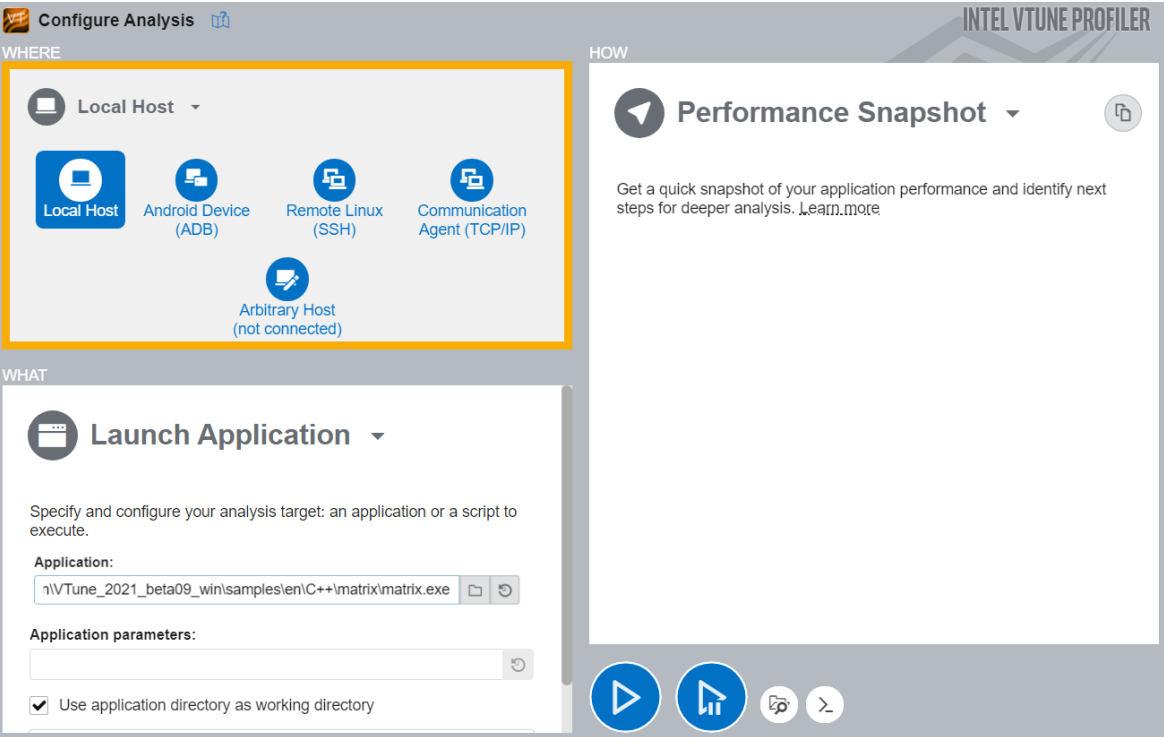This screenshot has height=737, width=1164.
Task: Follow the Learn more link
Action: pos(840,208)
